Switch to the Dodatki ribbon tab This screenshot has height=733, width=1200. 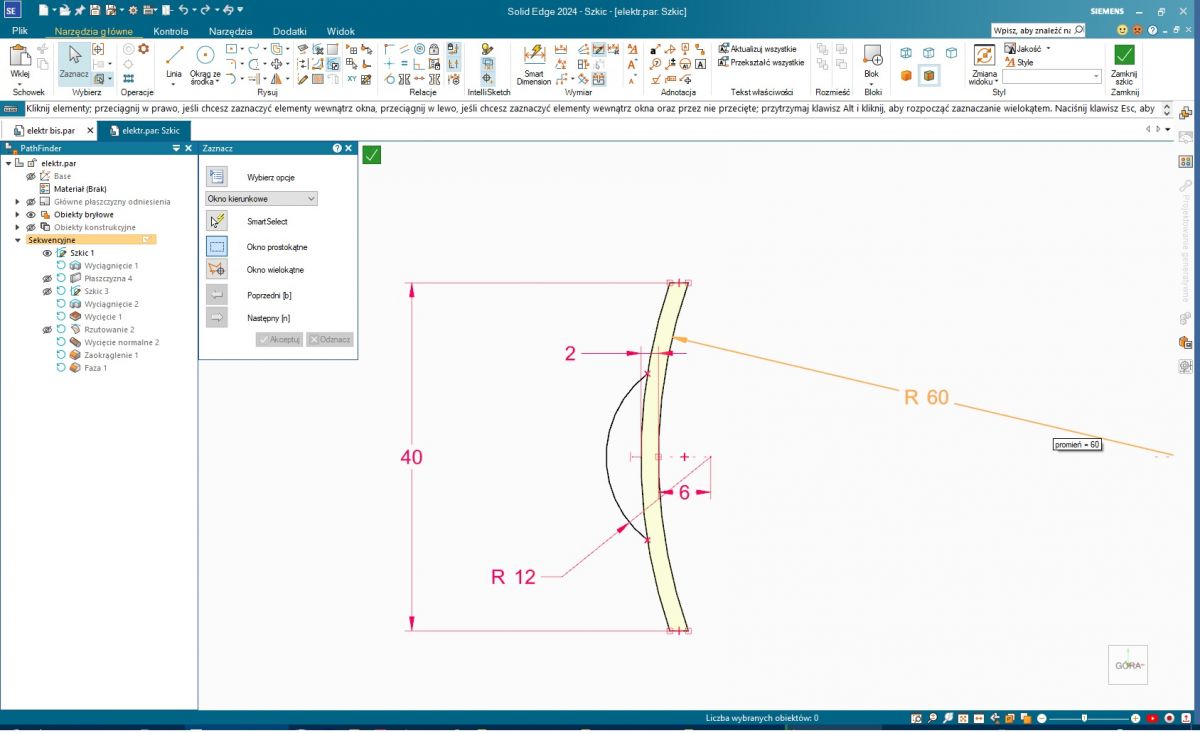289,31
